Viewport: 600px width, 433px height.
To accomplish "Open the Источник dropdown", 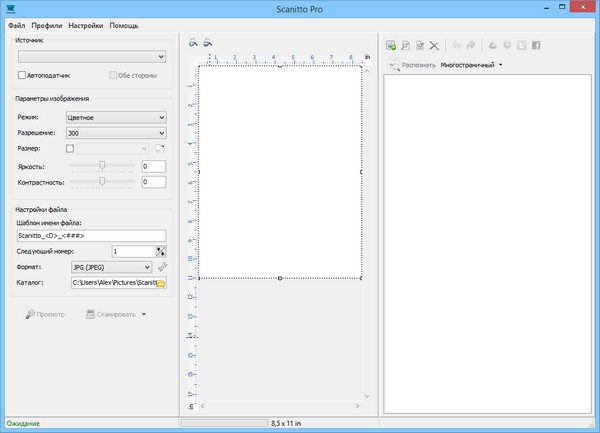I will tap(91, 57).
